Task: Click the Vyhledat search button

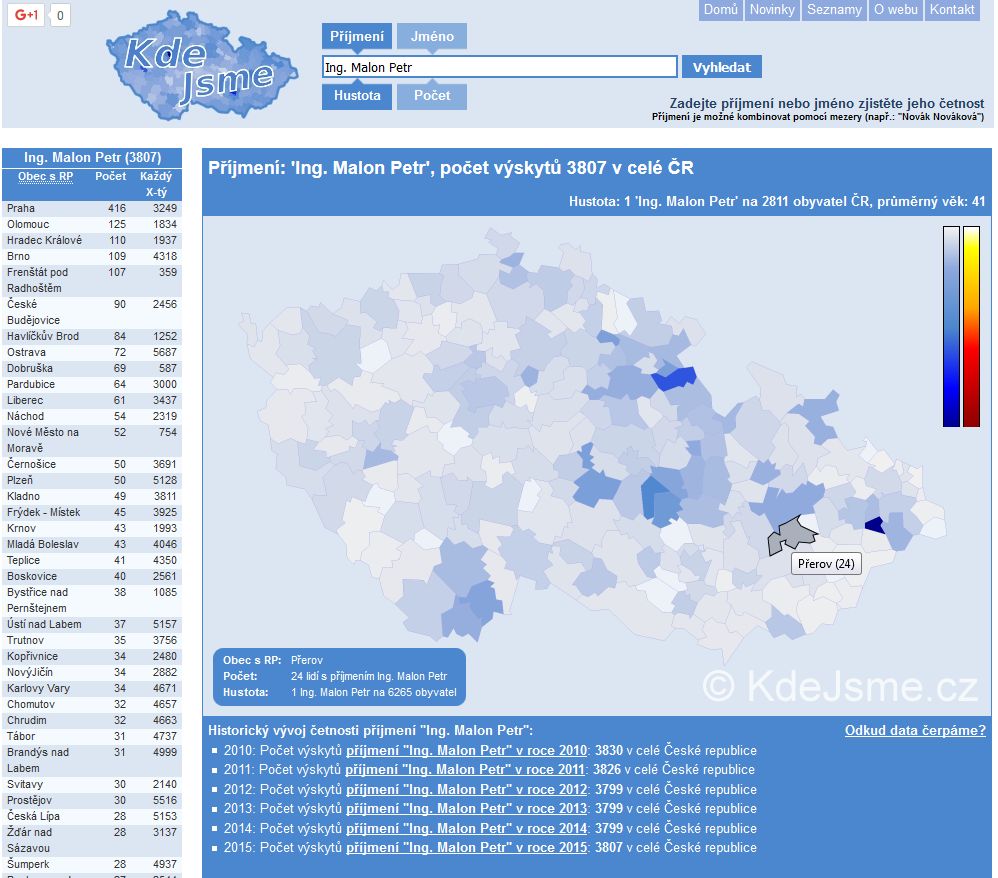Action: (x=721, y=67)
